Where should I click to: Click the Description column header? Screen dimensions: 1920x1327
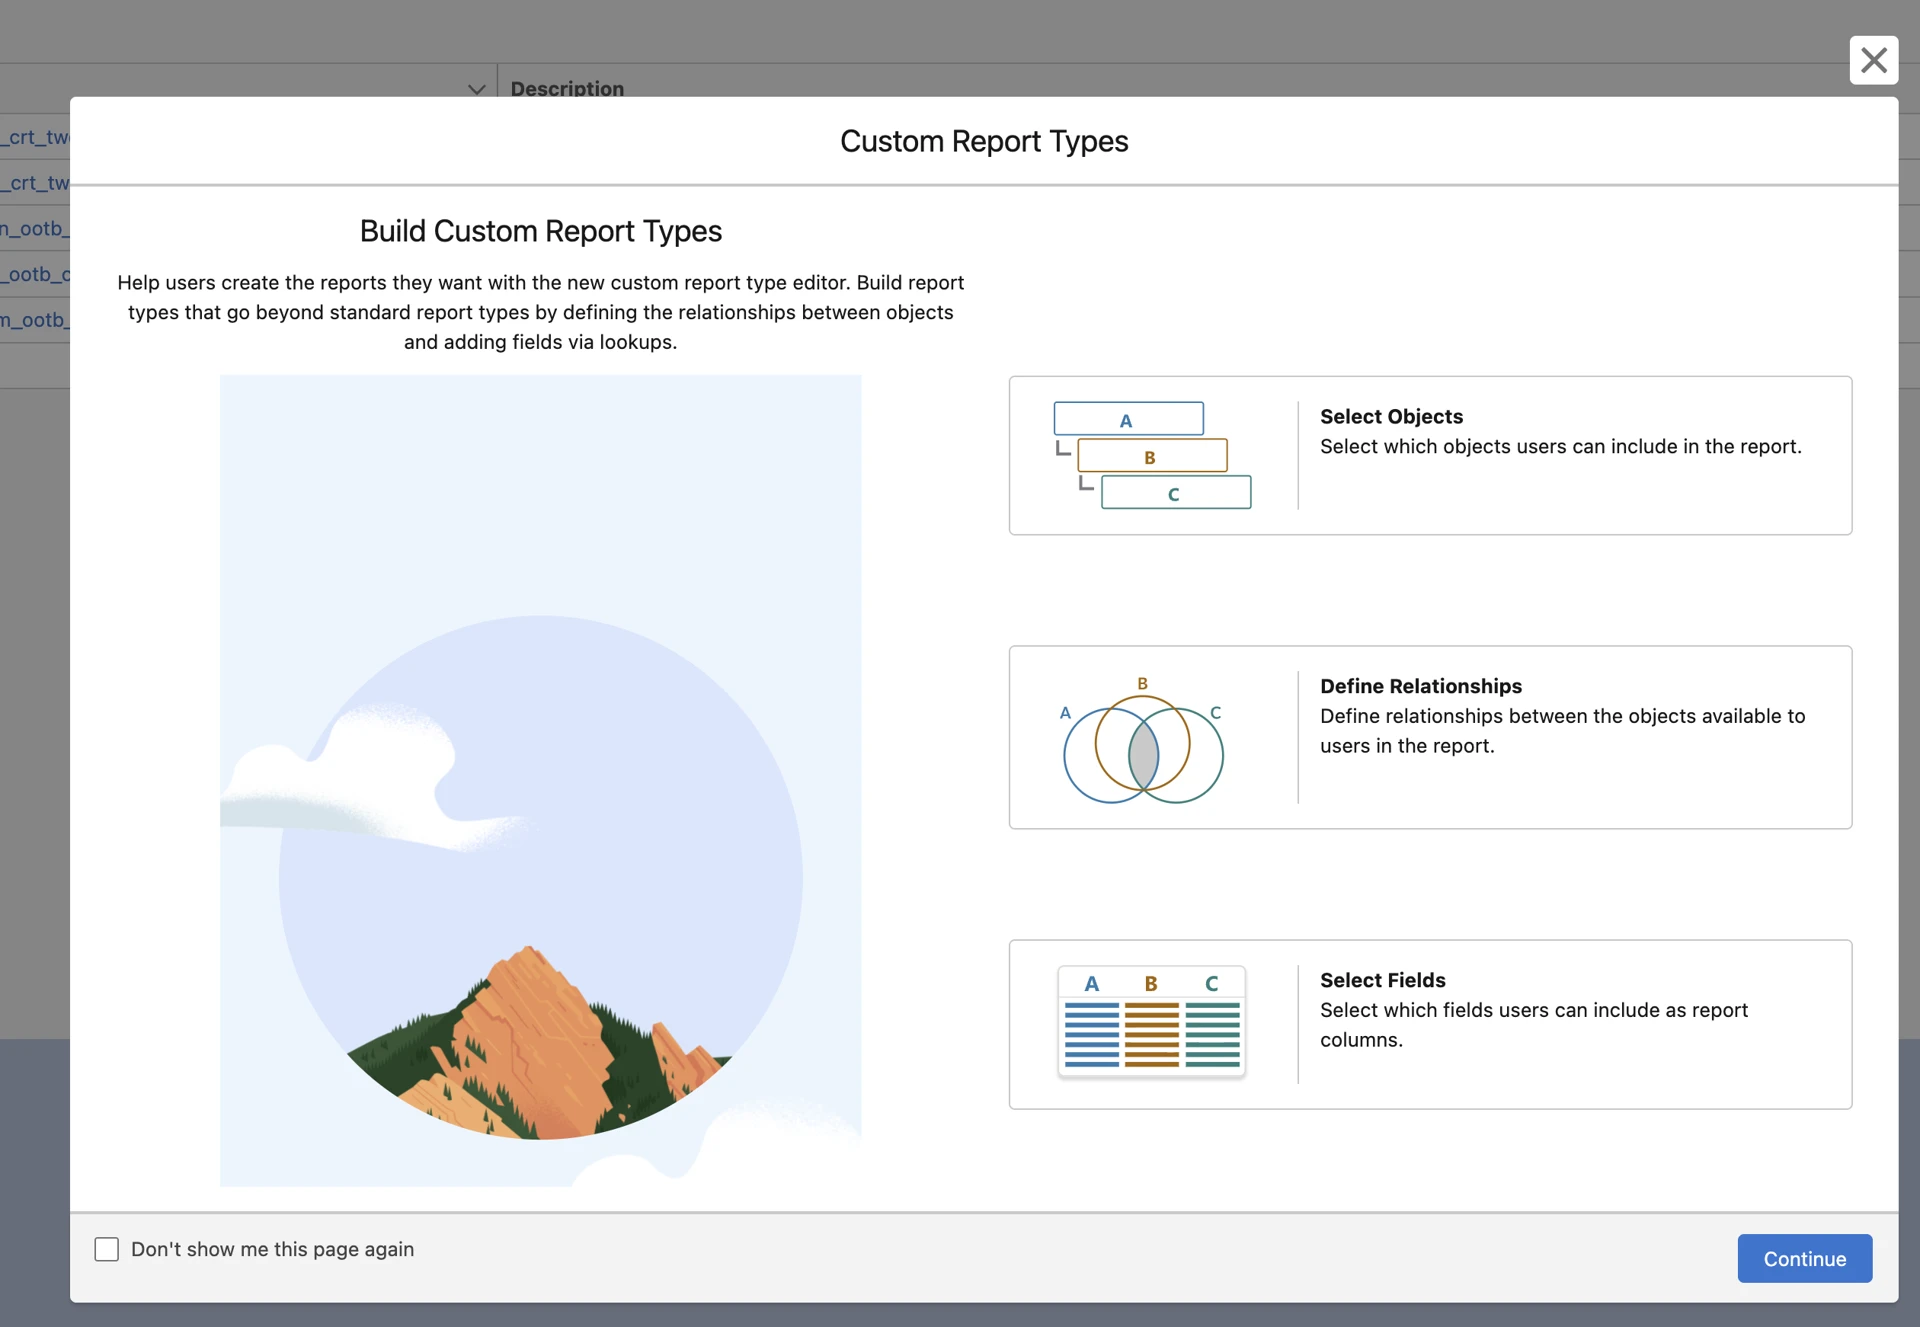[x=567, y=89]
